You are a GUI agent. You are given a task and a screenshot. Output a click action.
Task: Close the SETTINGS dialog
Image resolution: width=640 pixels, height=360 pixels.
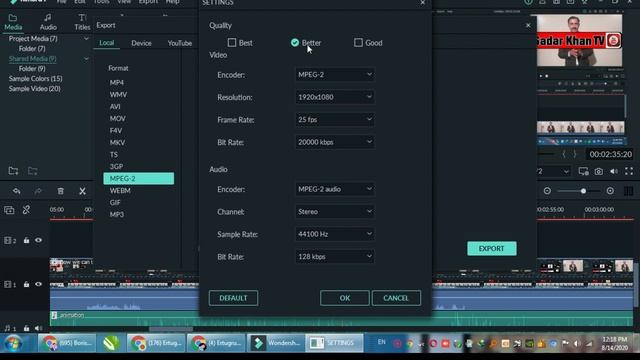[423, 3]
